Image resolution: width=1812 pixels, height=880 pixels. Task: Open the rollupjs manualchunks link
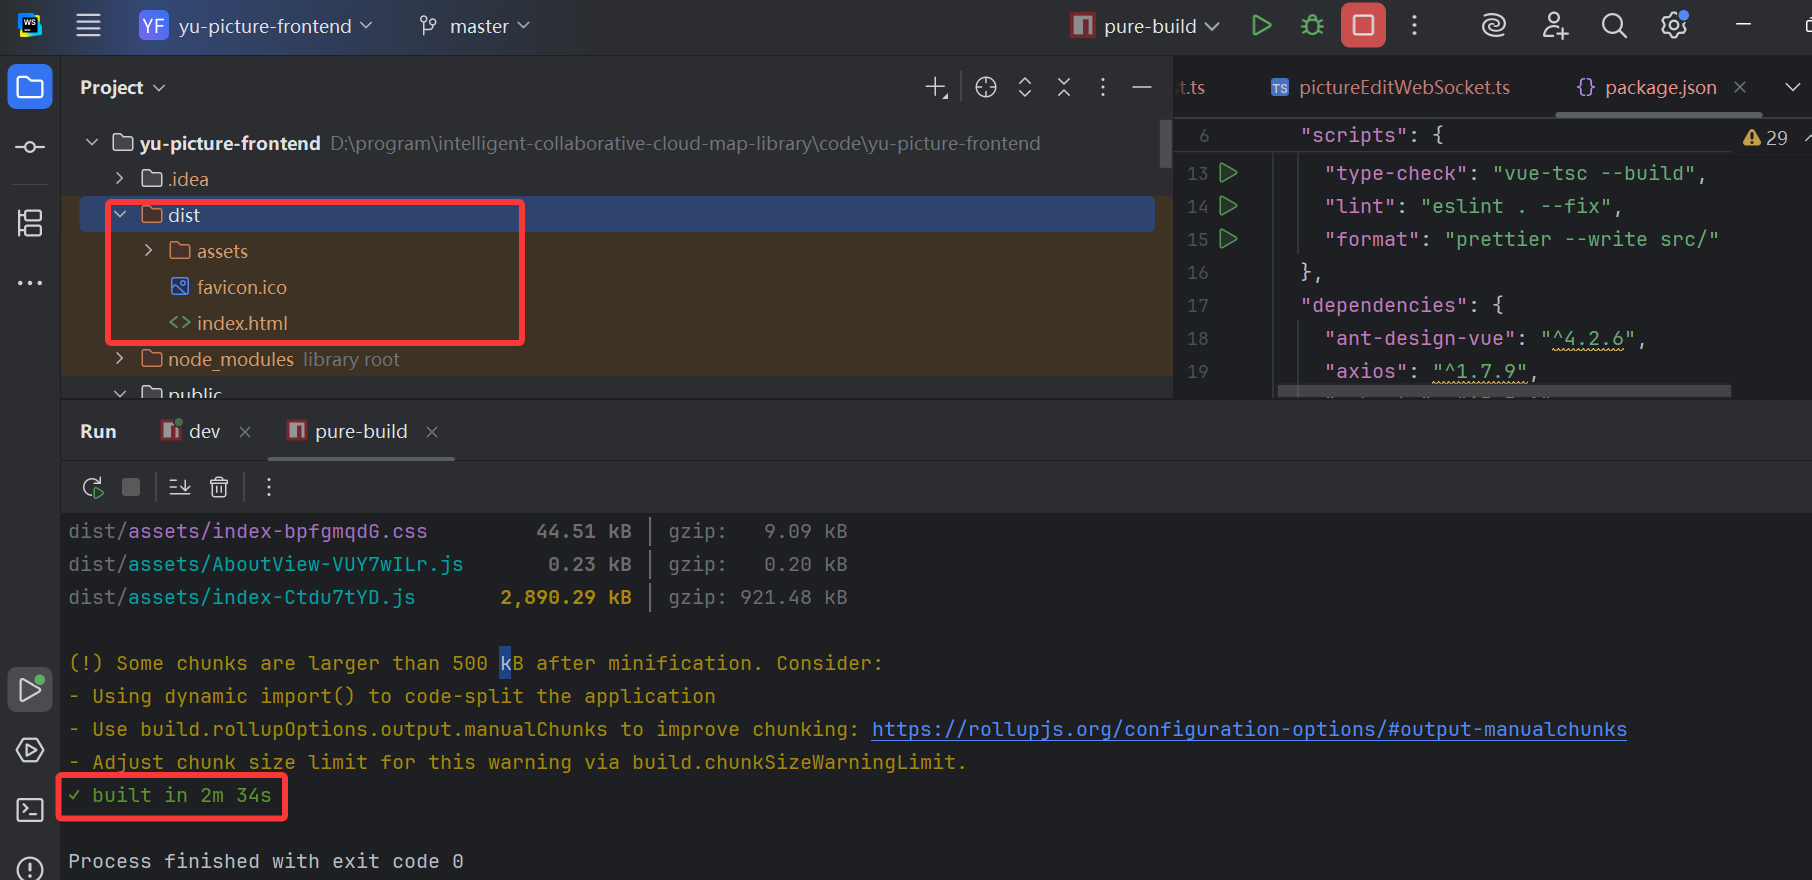point(1248,730)
